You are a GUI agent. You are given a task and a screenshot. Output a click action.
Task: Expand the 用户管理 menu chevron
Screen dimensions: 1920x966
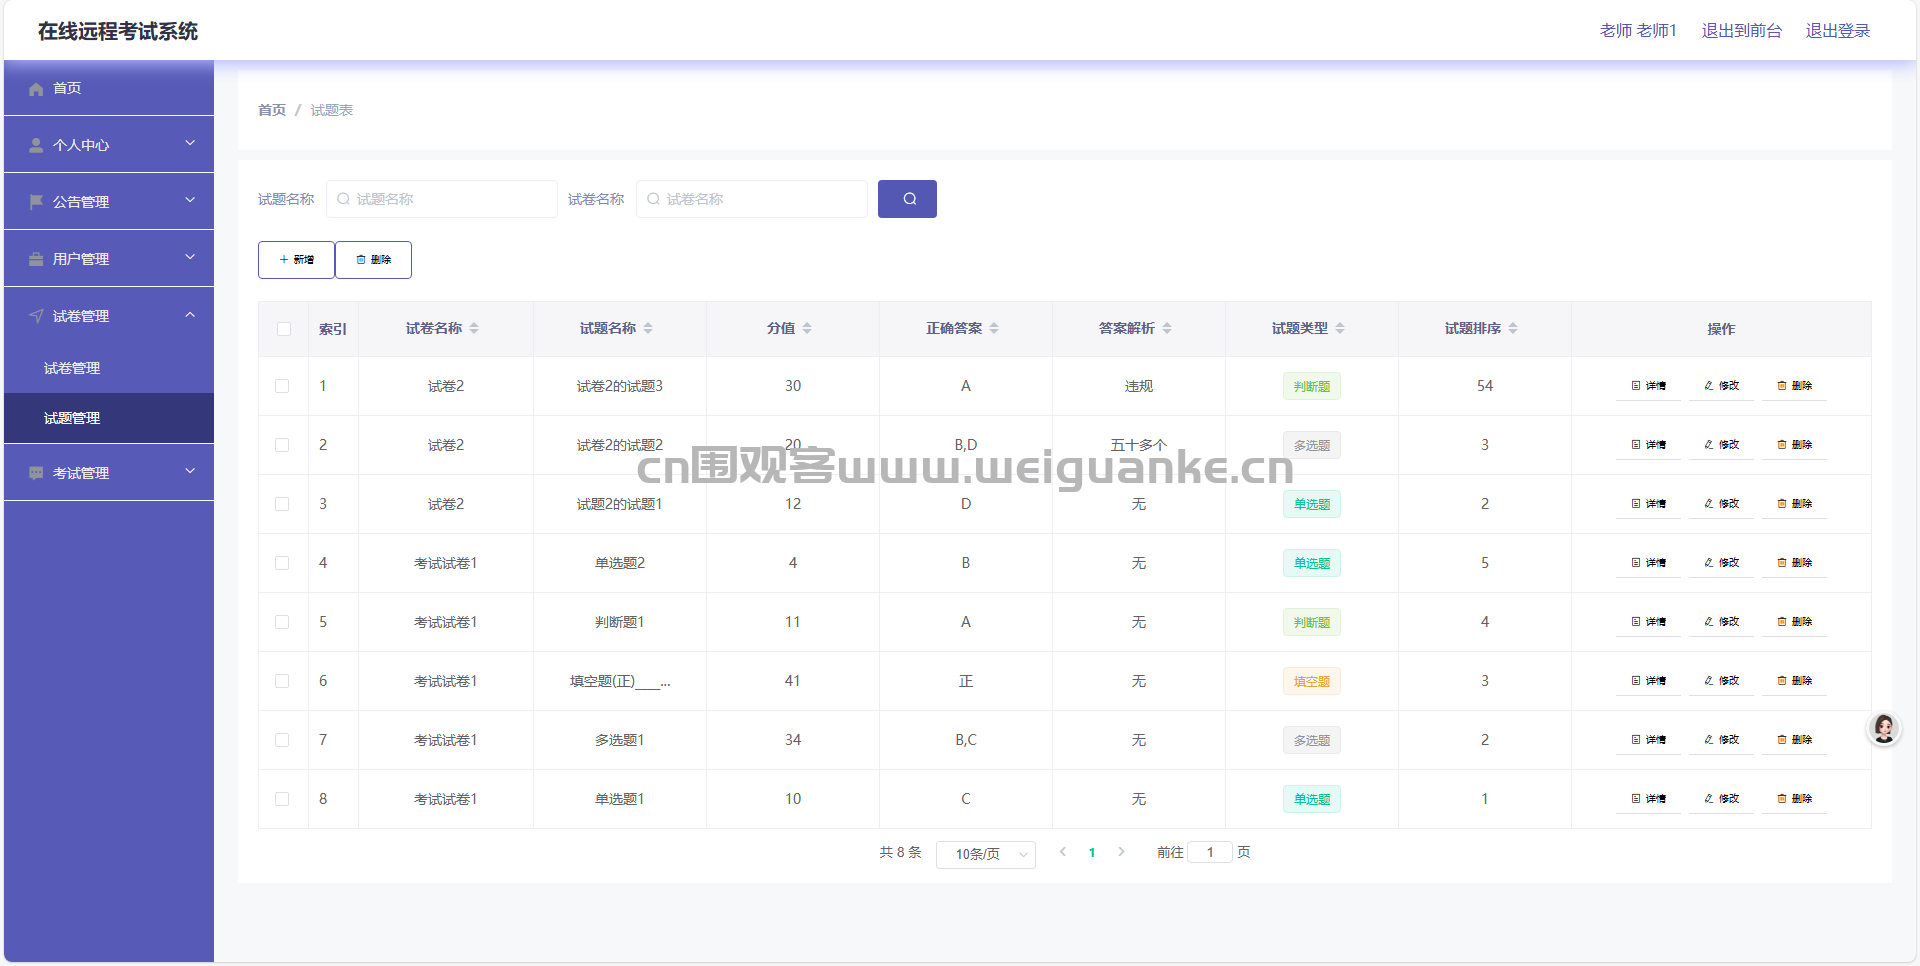pos(190,257)
